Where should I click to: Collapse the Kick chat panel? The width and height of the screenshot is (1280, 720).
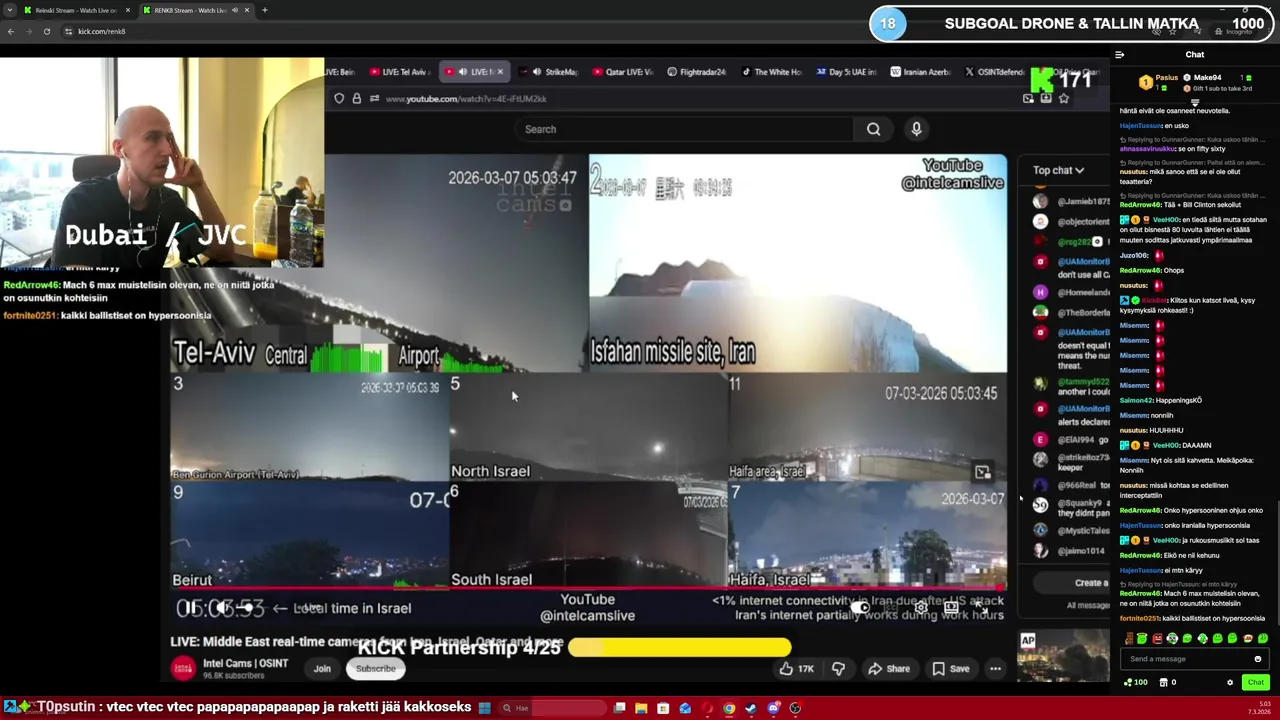click(1120, 55)
